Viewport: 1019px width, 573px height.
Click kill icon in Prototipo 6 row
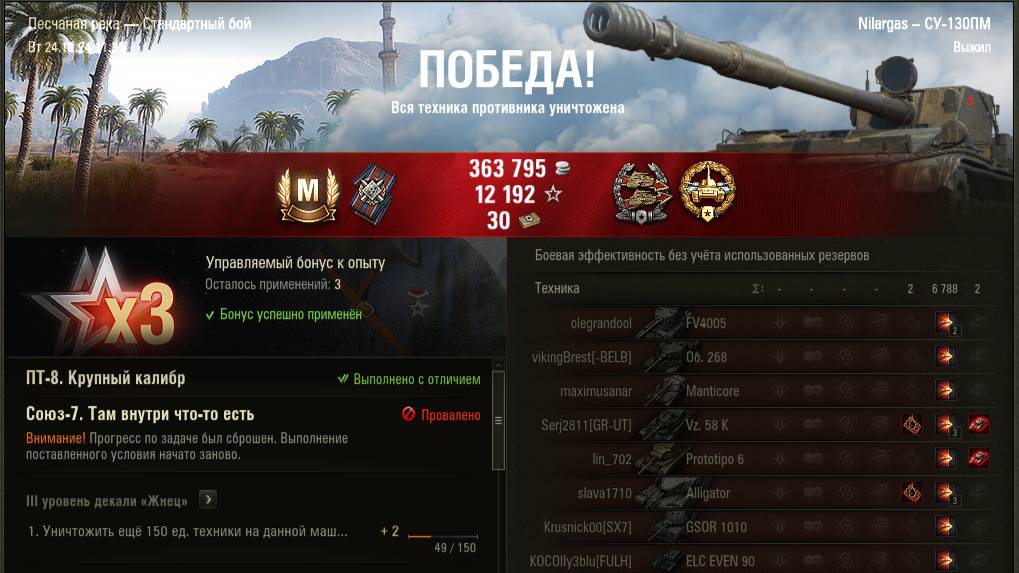pos(978,459)
